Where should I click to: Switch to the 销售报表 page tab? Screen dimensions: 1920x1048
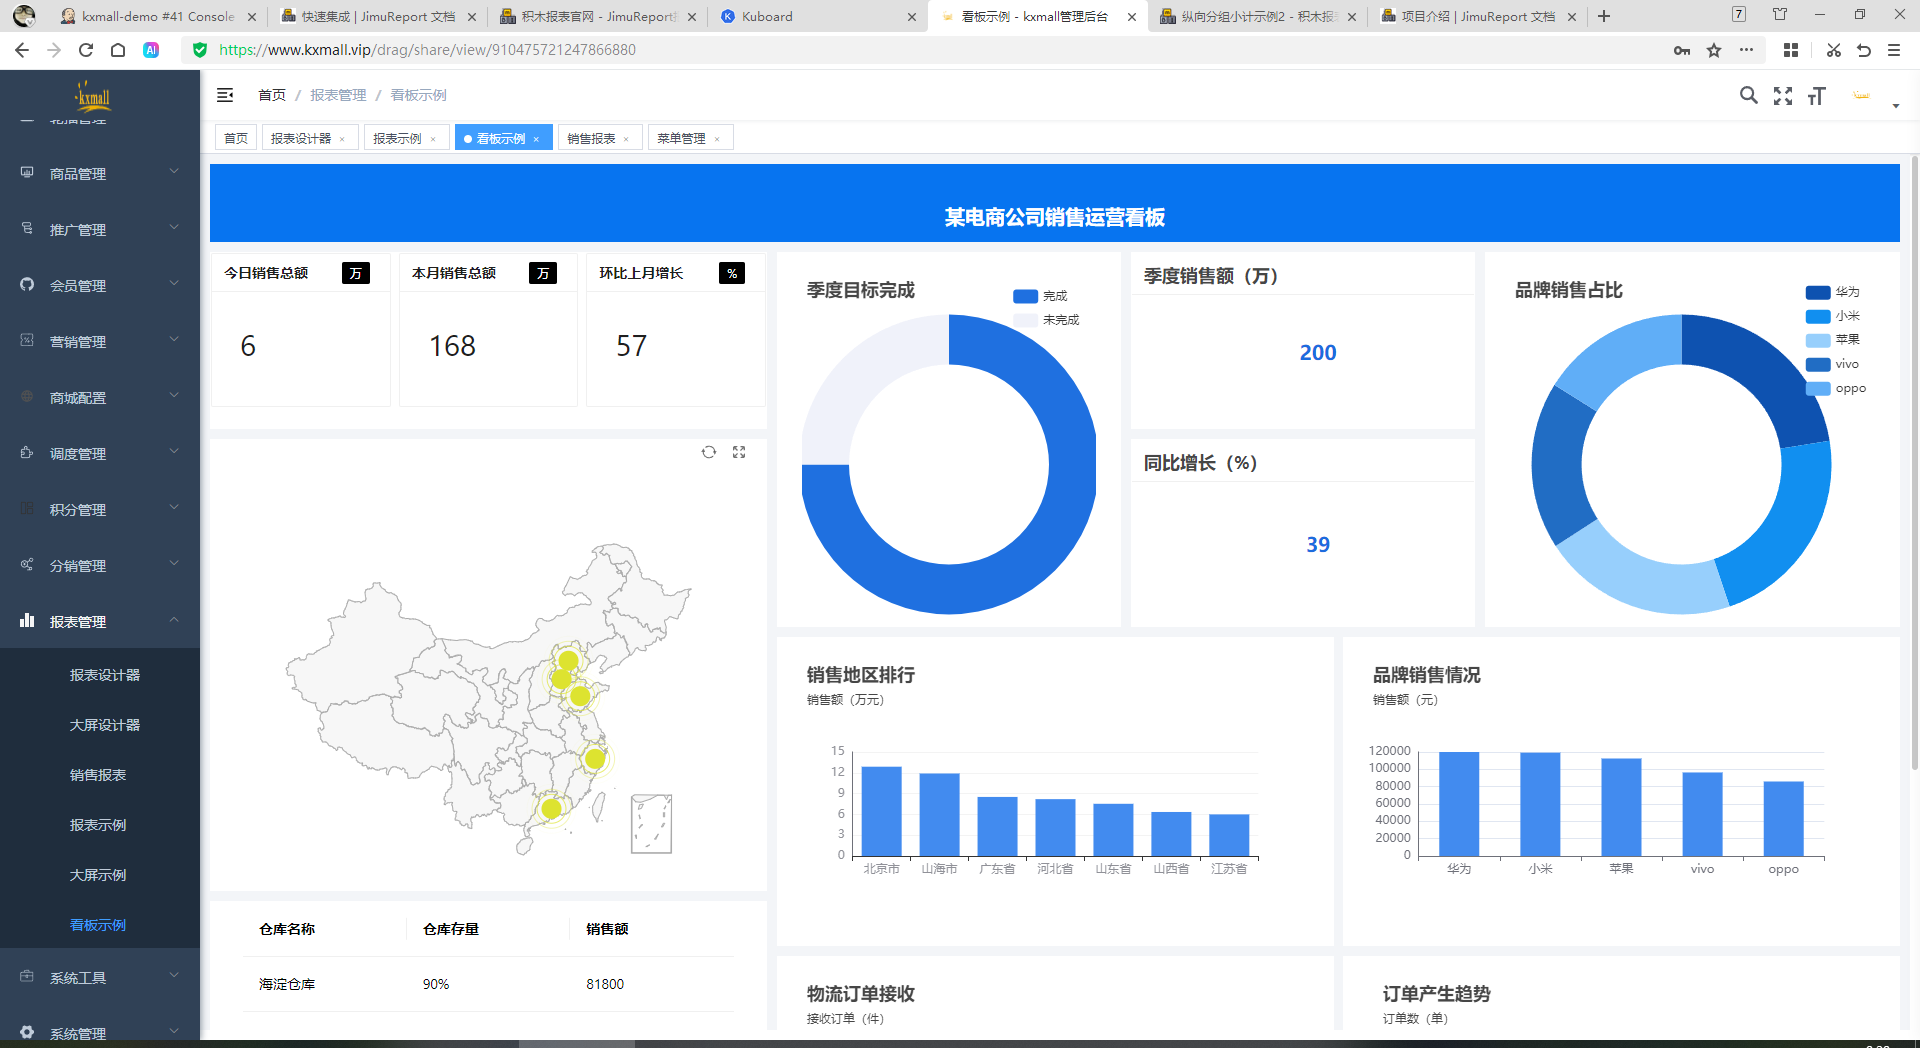(x=591, y=138)
